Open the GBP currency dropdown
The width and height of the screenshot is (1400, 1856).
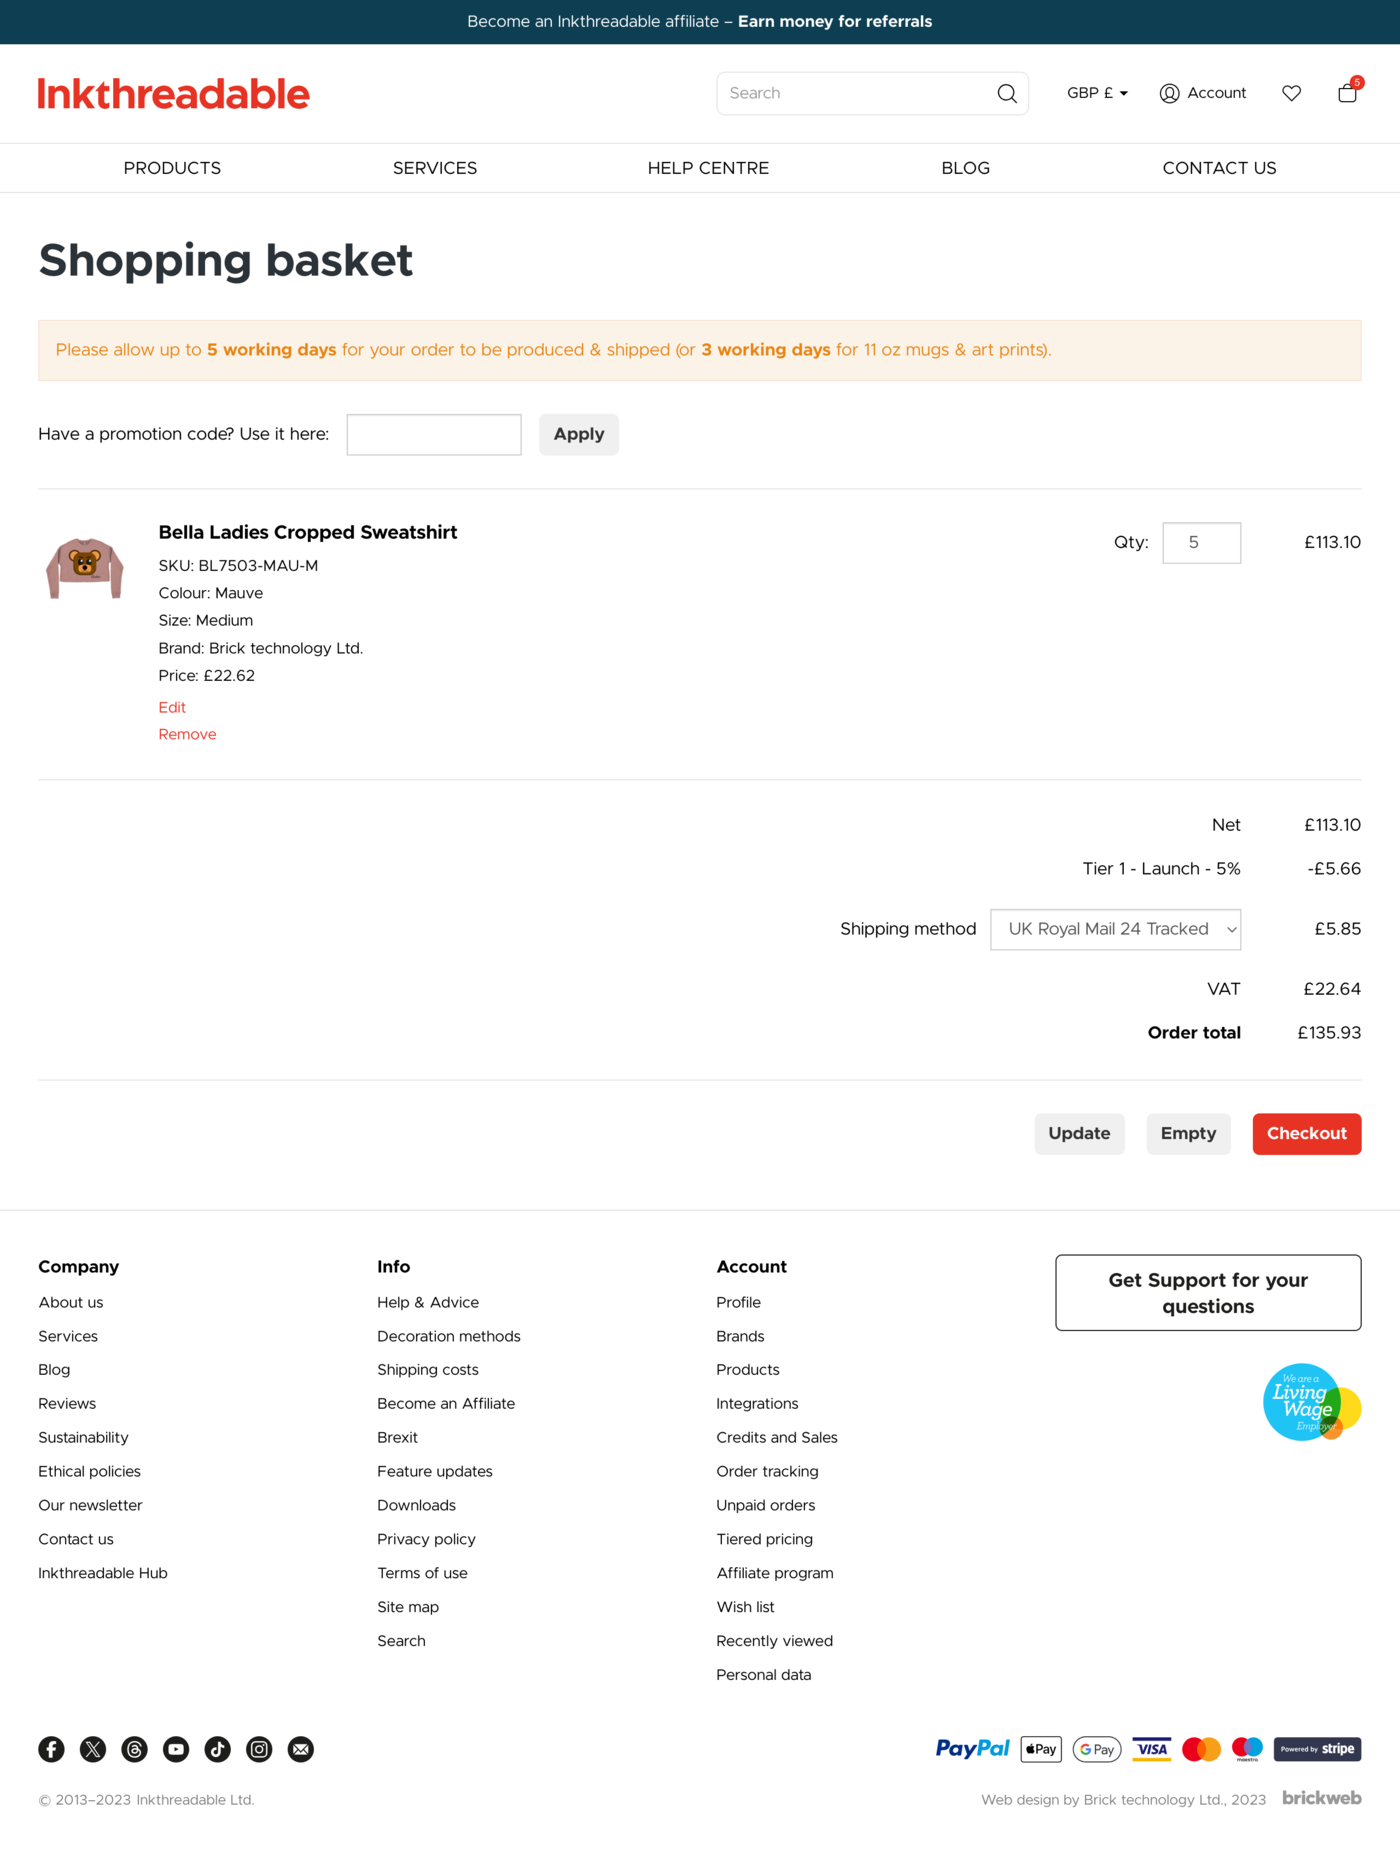pos(1096,93)
